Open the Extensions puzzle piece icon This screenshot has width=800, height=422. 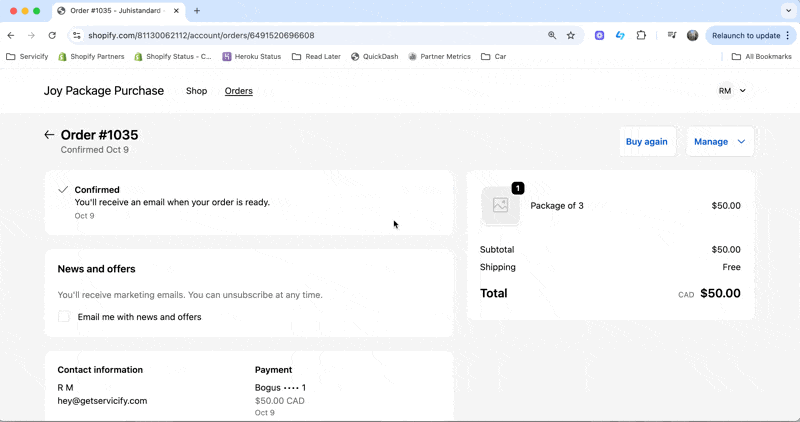click(x=641, y=35)
